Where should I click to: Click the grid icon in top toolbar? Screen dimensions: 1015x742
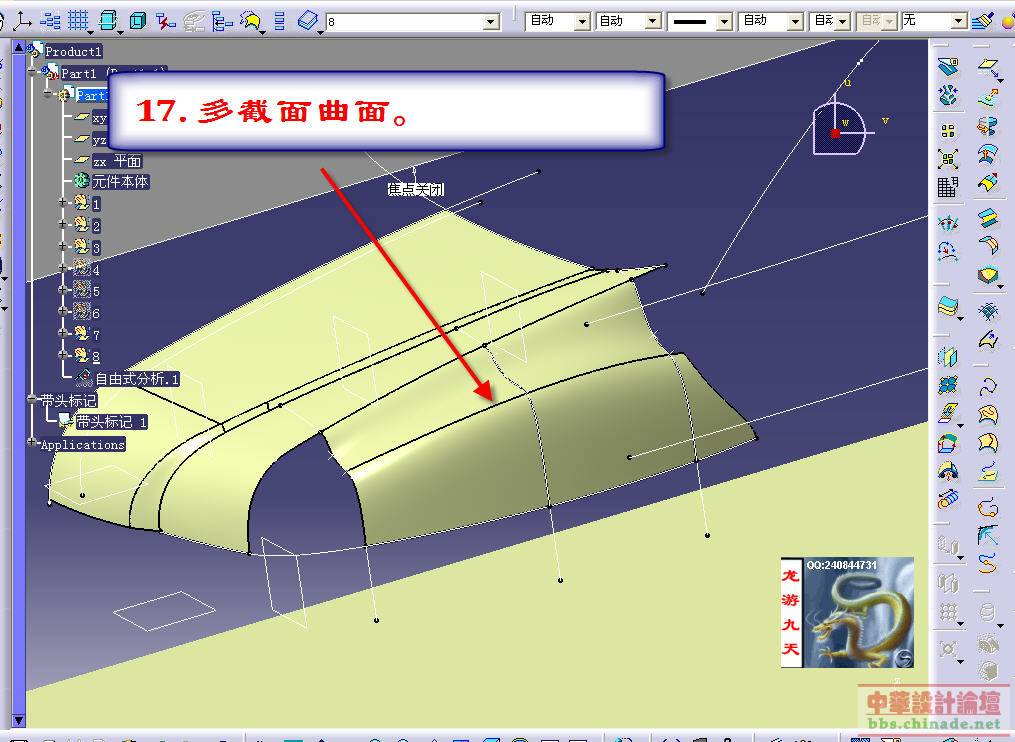pyautogui.click(x=79, y=20)
